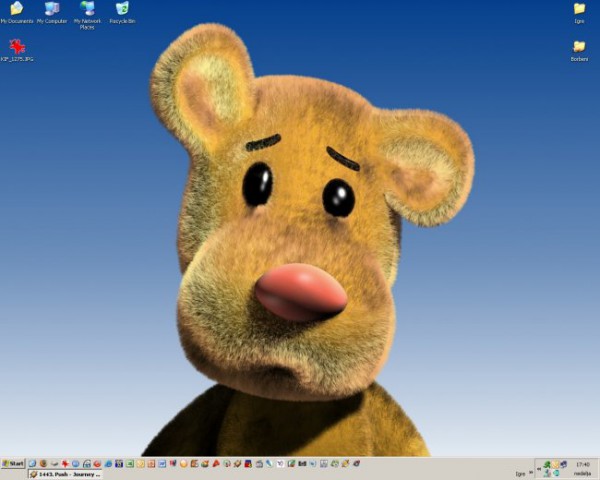Image resolution: width=600 pixels, height=480 pixels.
Task: Open the Borbeni folder on desktop
Action: [x=579, y=51]
